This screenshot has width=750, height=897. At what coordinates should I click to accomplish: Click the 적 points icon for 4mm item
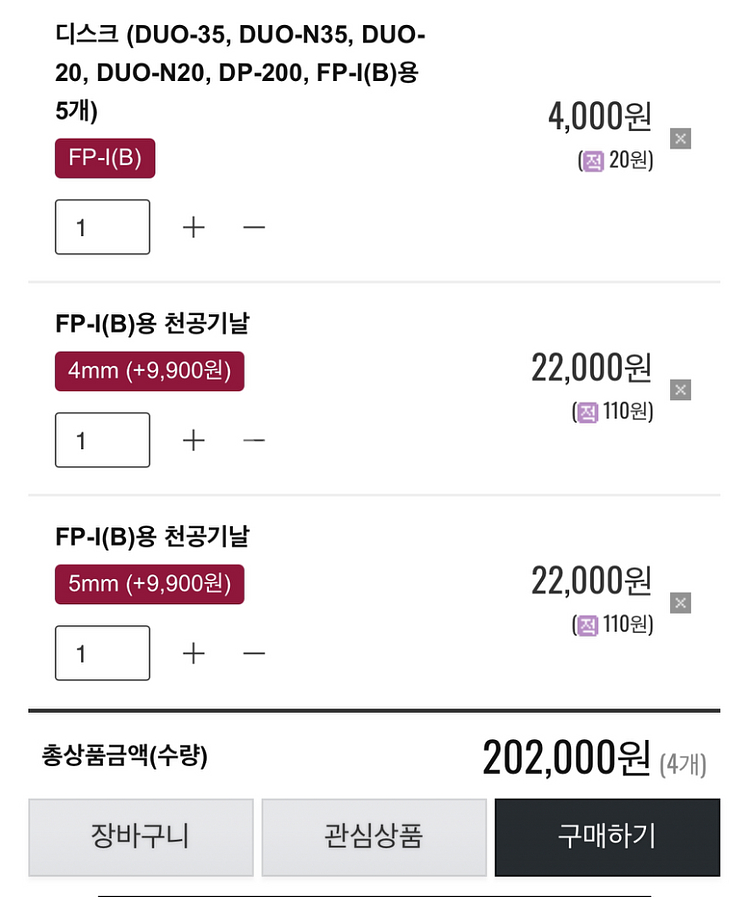click(x=588, y=412)
